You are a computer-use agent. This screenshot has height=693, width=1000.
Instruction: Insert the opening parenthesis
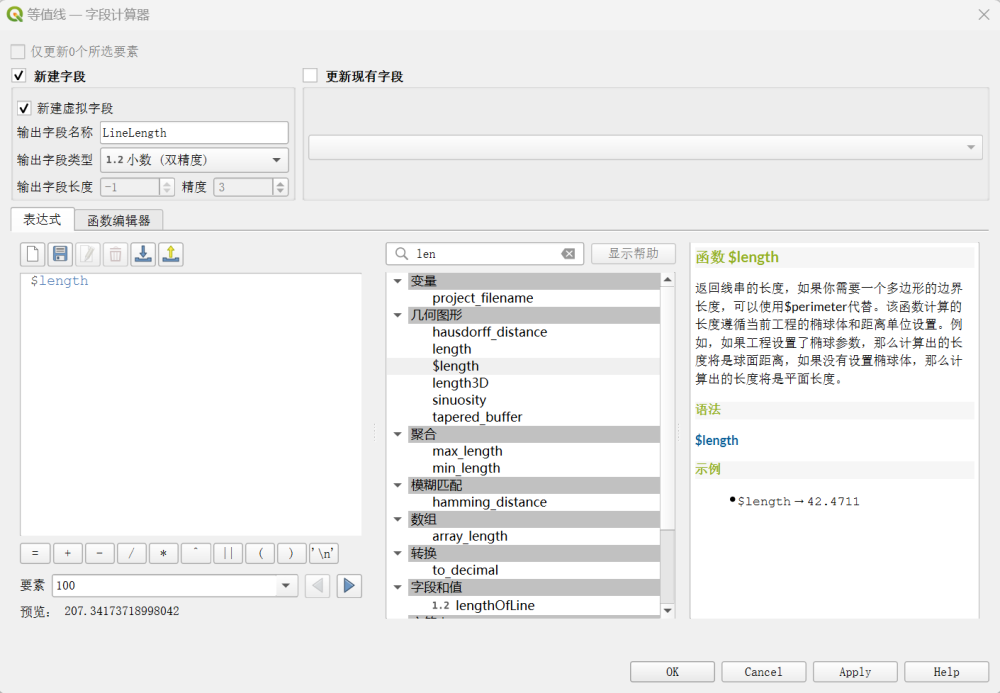click(260, 553)
